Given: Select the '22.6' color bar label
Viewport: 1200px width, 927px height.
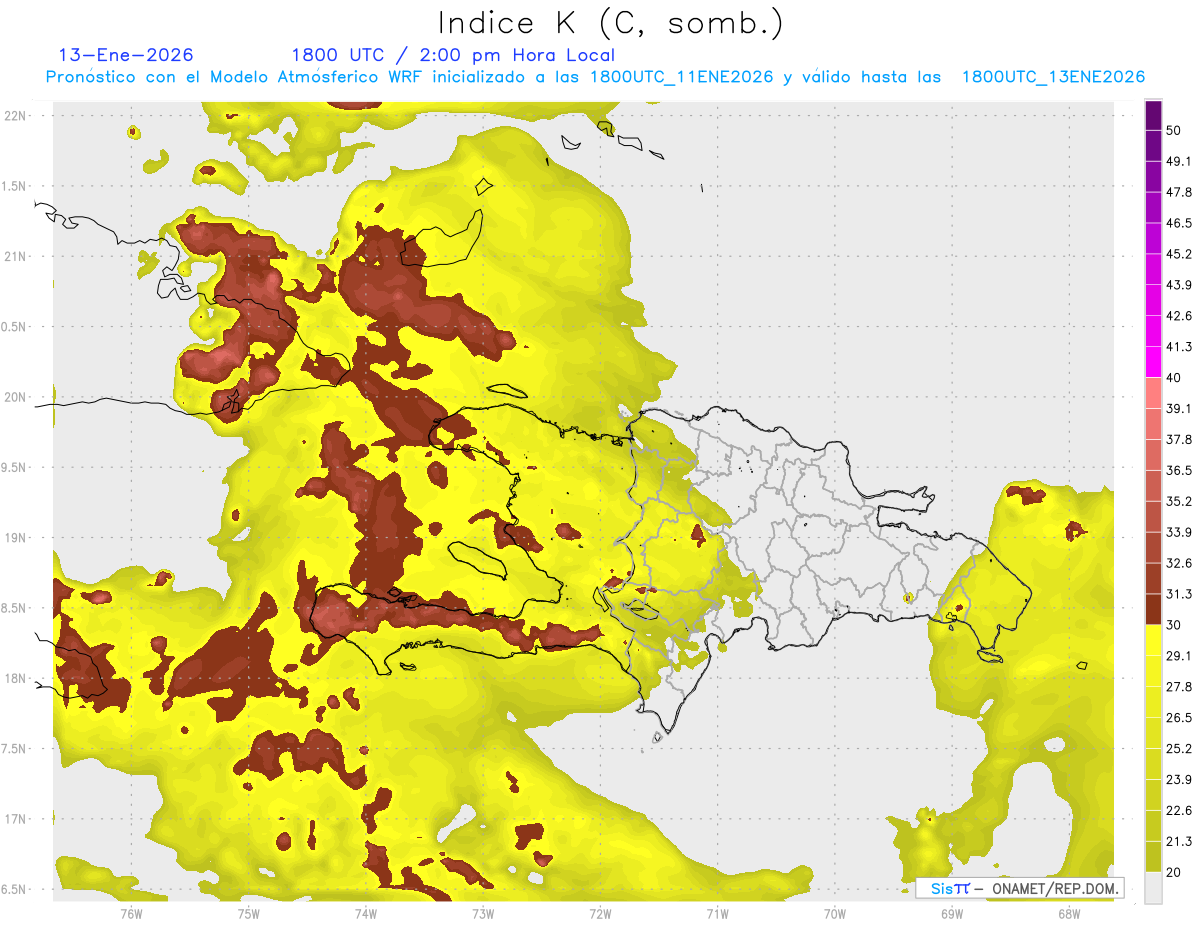Looking at the screenshot, I should click(x=1179, y=811).
